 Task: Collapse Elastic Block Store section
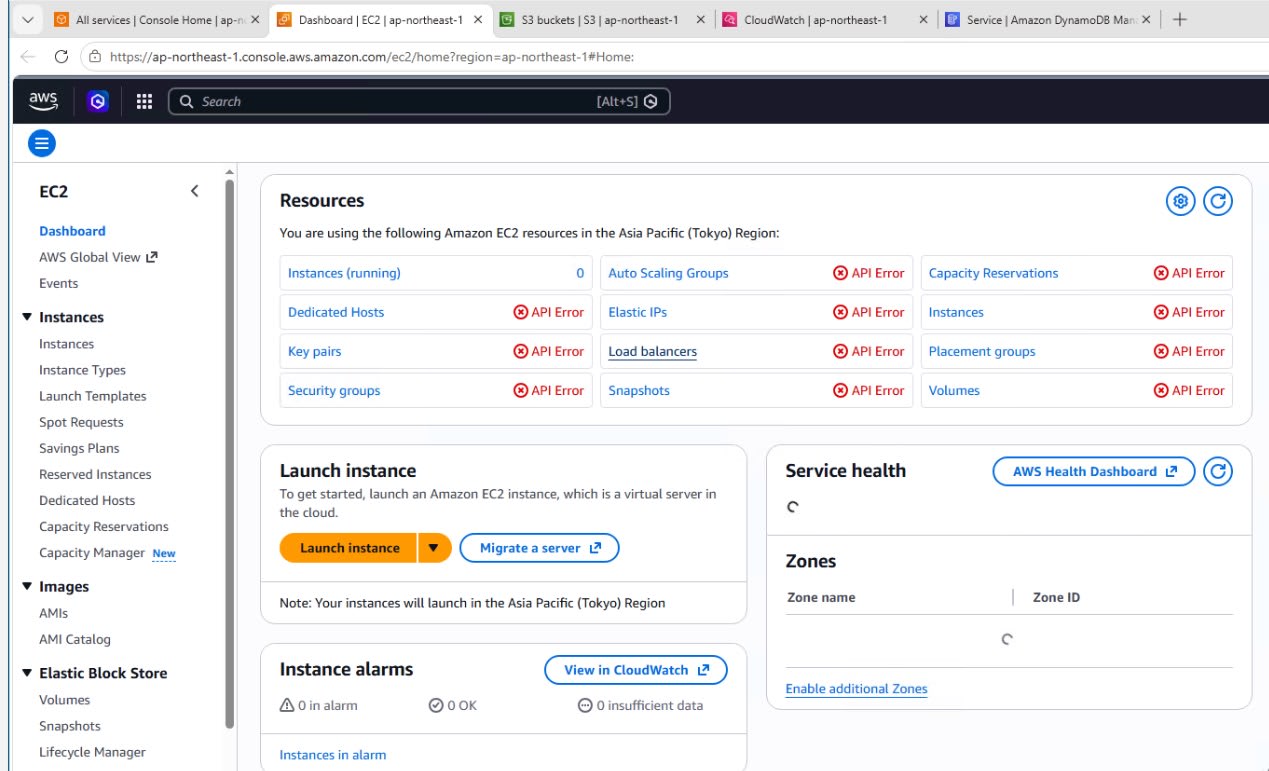pos(27,673)
